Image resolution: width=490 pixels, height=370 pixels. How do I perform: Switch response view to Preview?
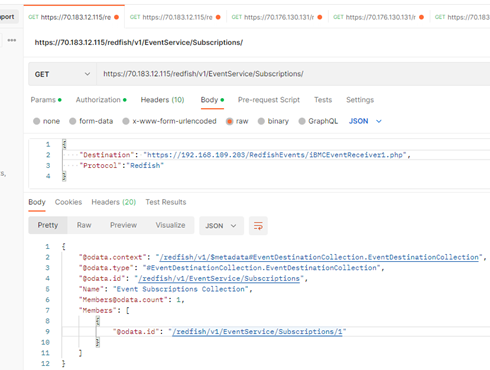123,225
